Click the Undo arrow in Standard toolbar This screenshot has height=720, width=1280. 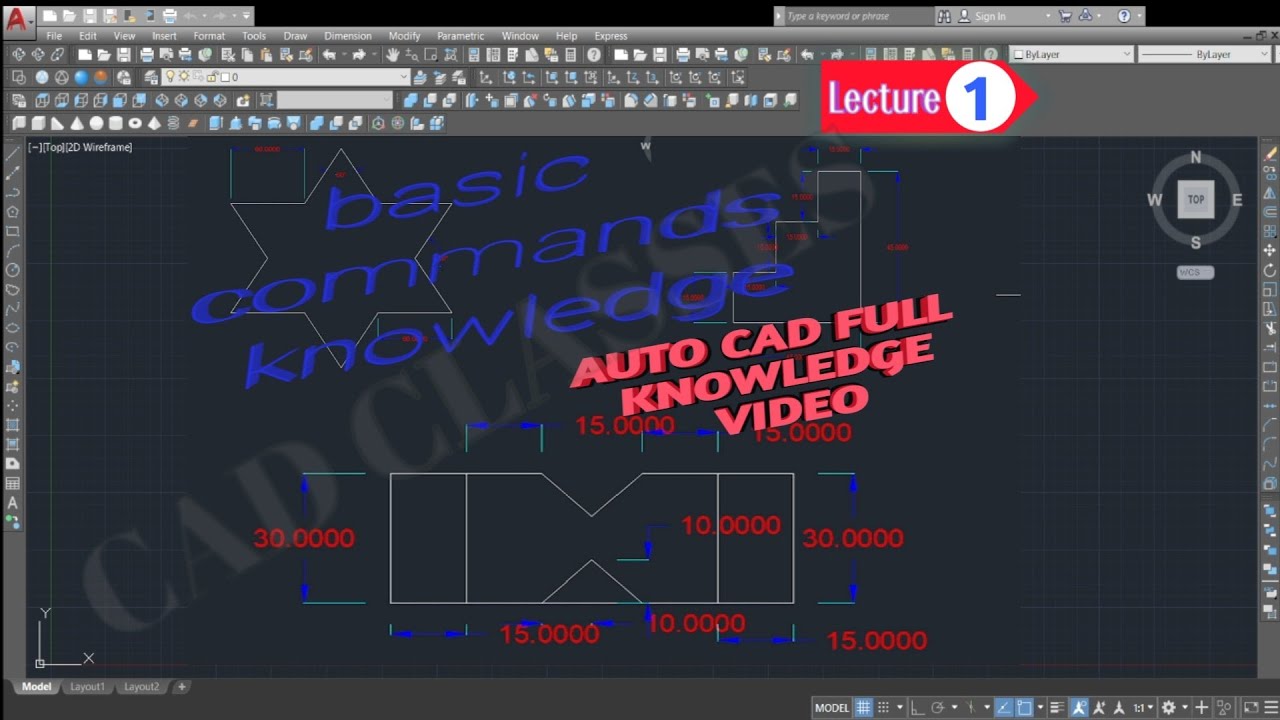click(x=328, y=54)
